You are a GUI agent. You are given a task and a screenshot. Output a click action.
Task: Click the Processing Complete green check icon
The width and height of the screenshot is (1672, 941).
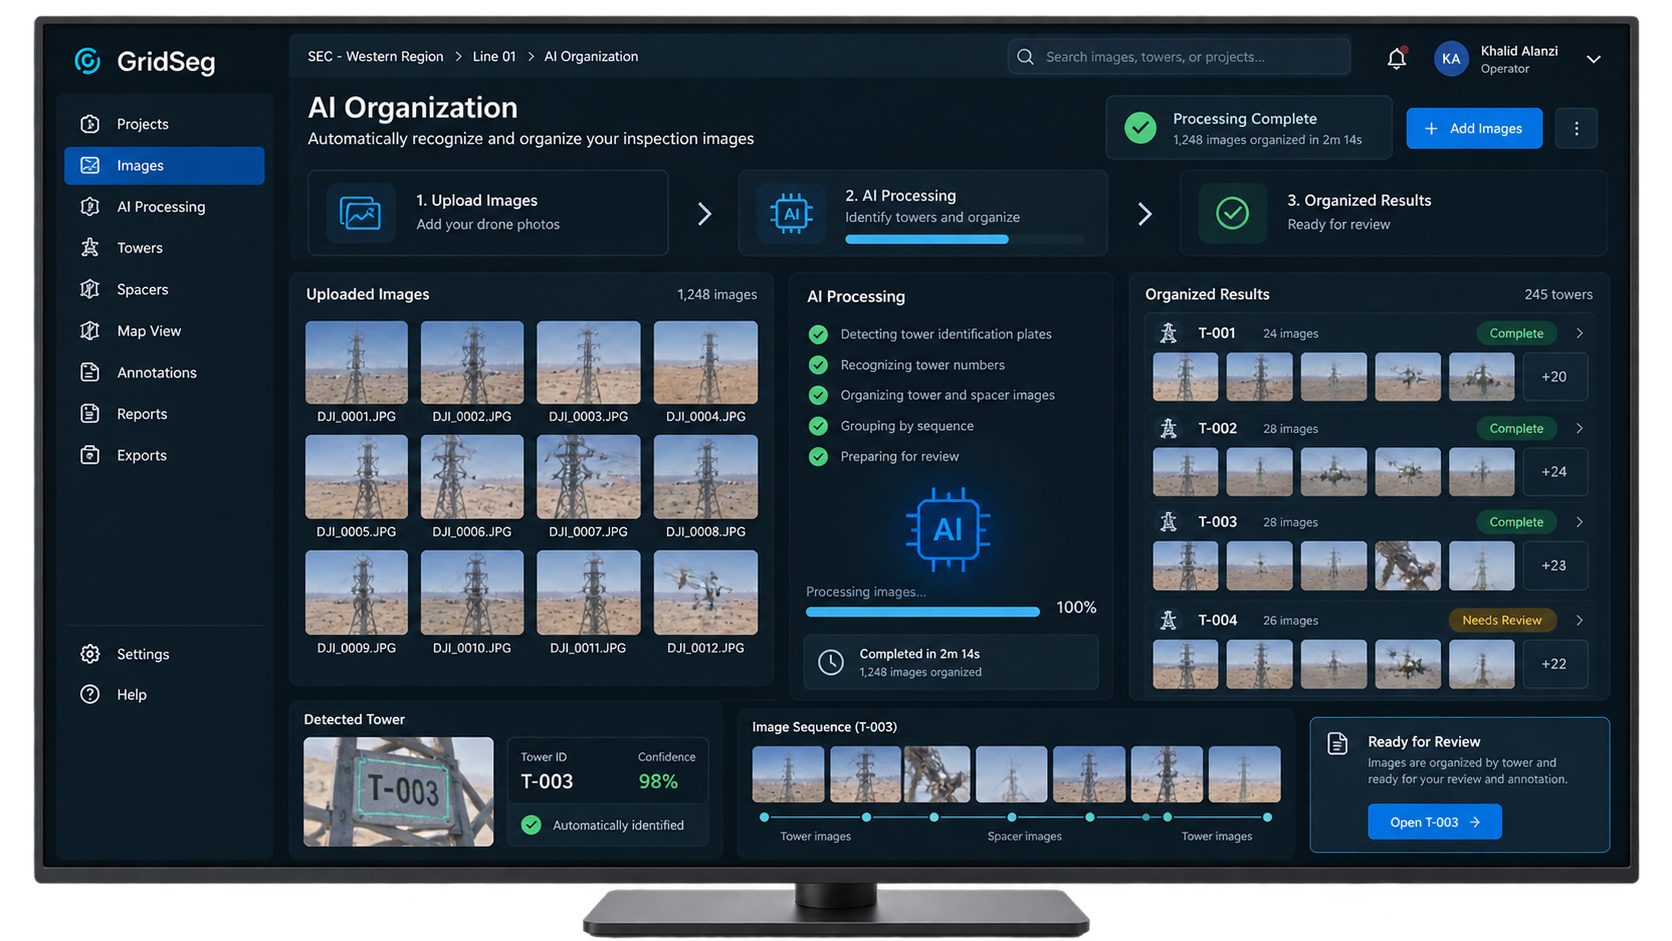point(1140,128)
